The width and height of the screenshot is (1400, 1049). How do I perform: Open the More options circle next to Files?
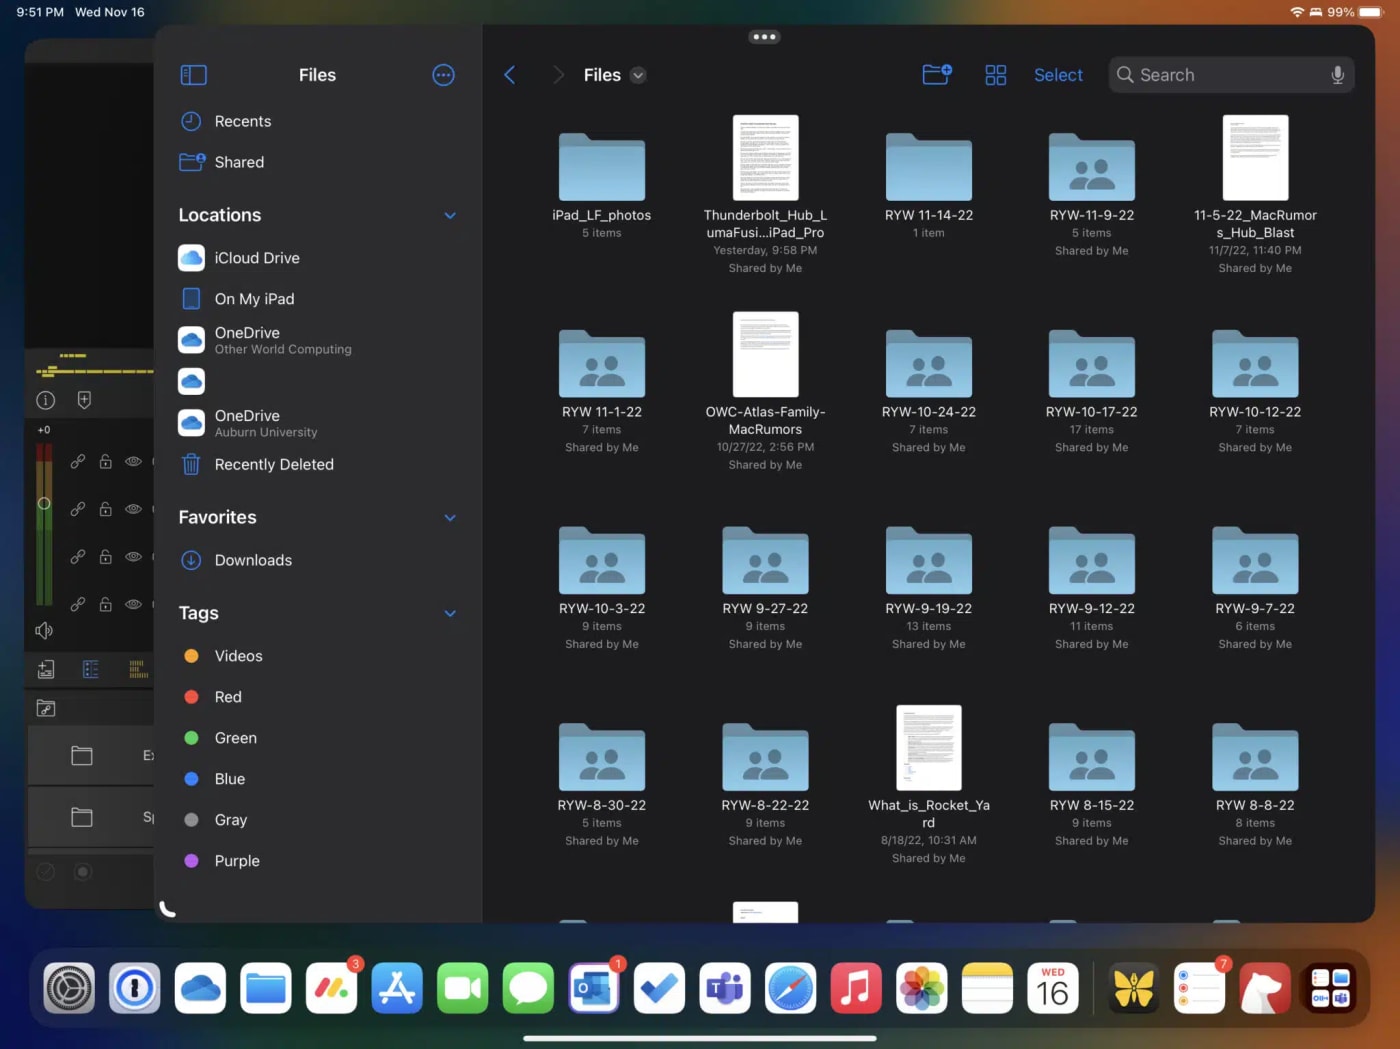click(x=443, y=74)
